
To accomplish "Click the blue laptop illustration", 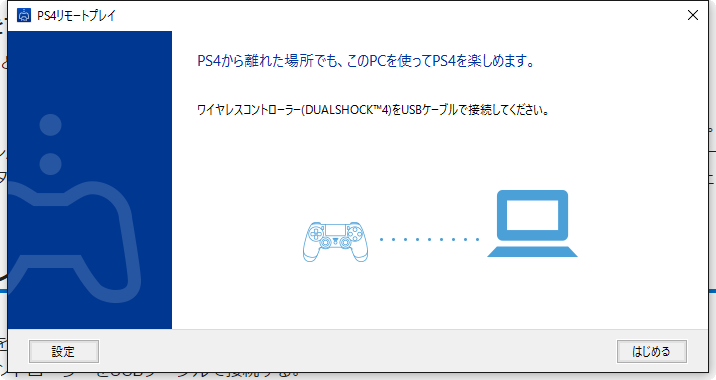I will [x=532, y=223].
